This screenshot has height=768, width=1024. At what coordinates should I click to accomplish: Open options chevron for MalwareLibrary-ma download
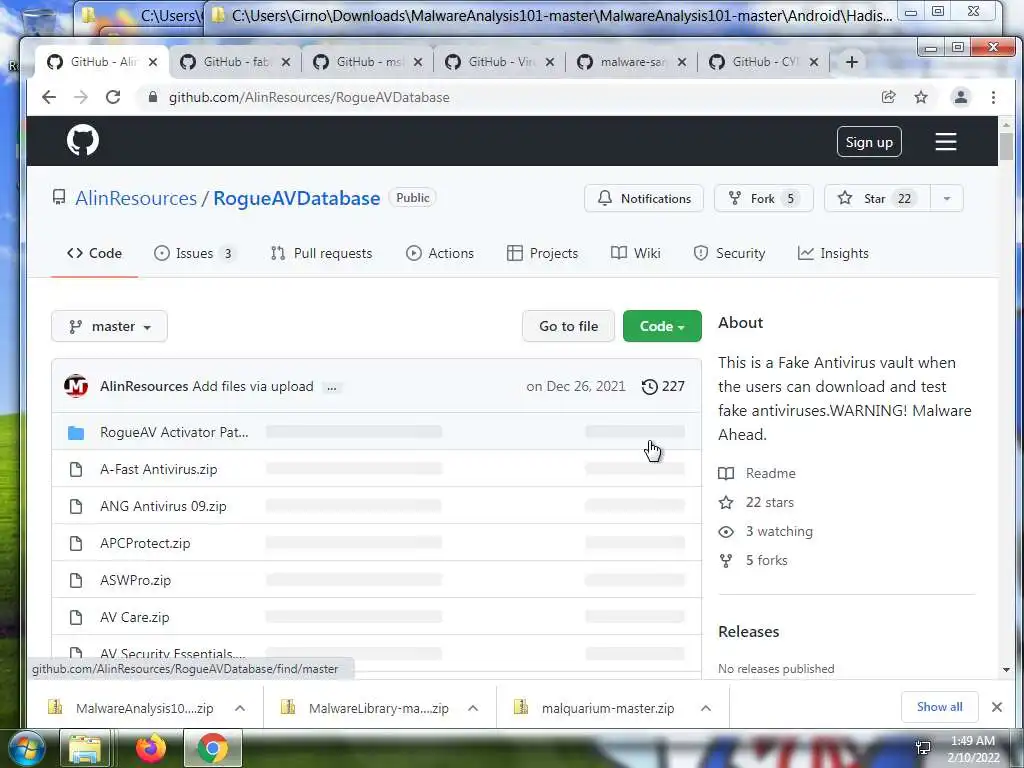(x=473, y=708)
